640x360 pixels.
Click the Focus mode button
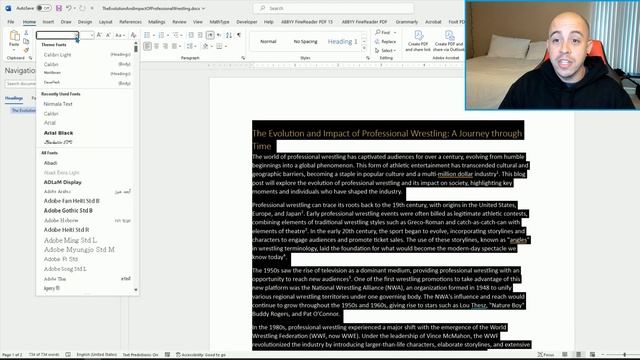click(x=546, y=355)
